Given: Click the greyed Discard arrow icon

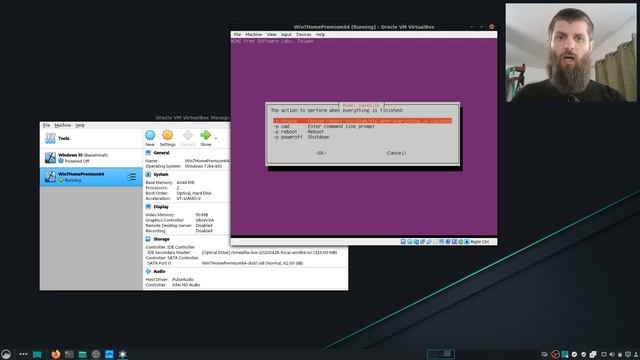Looking at the screenshot, I should click(x=188, y=136).
